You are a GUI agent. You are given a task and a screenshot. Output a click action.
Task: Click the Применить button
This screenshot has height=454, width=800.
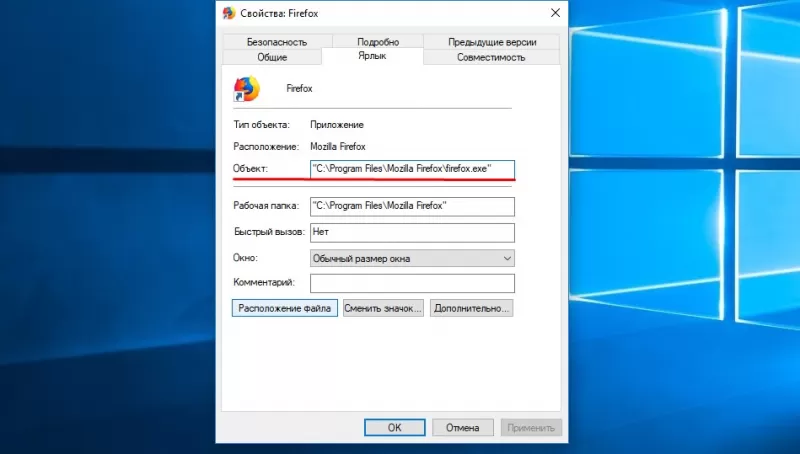click(531, 427)
